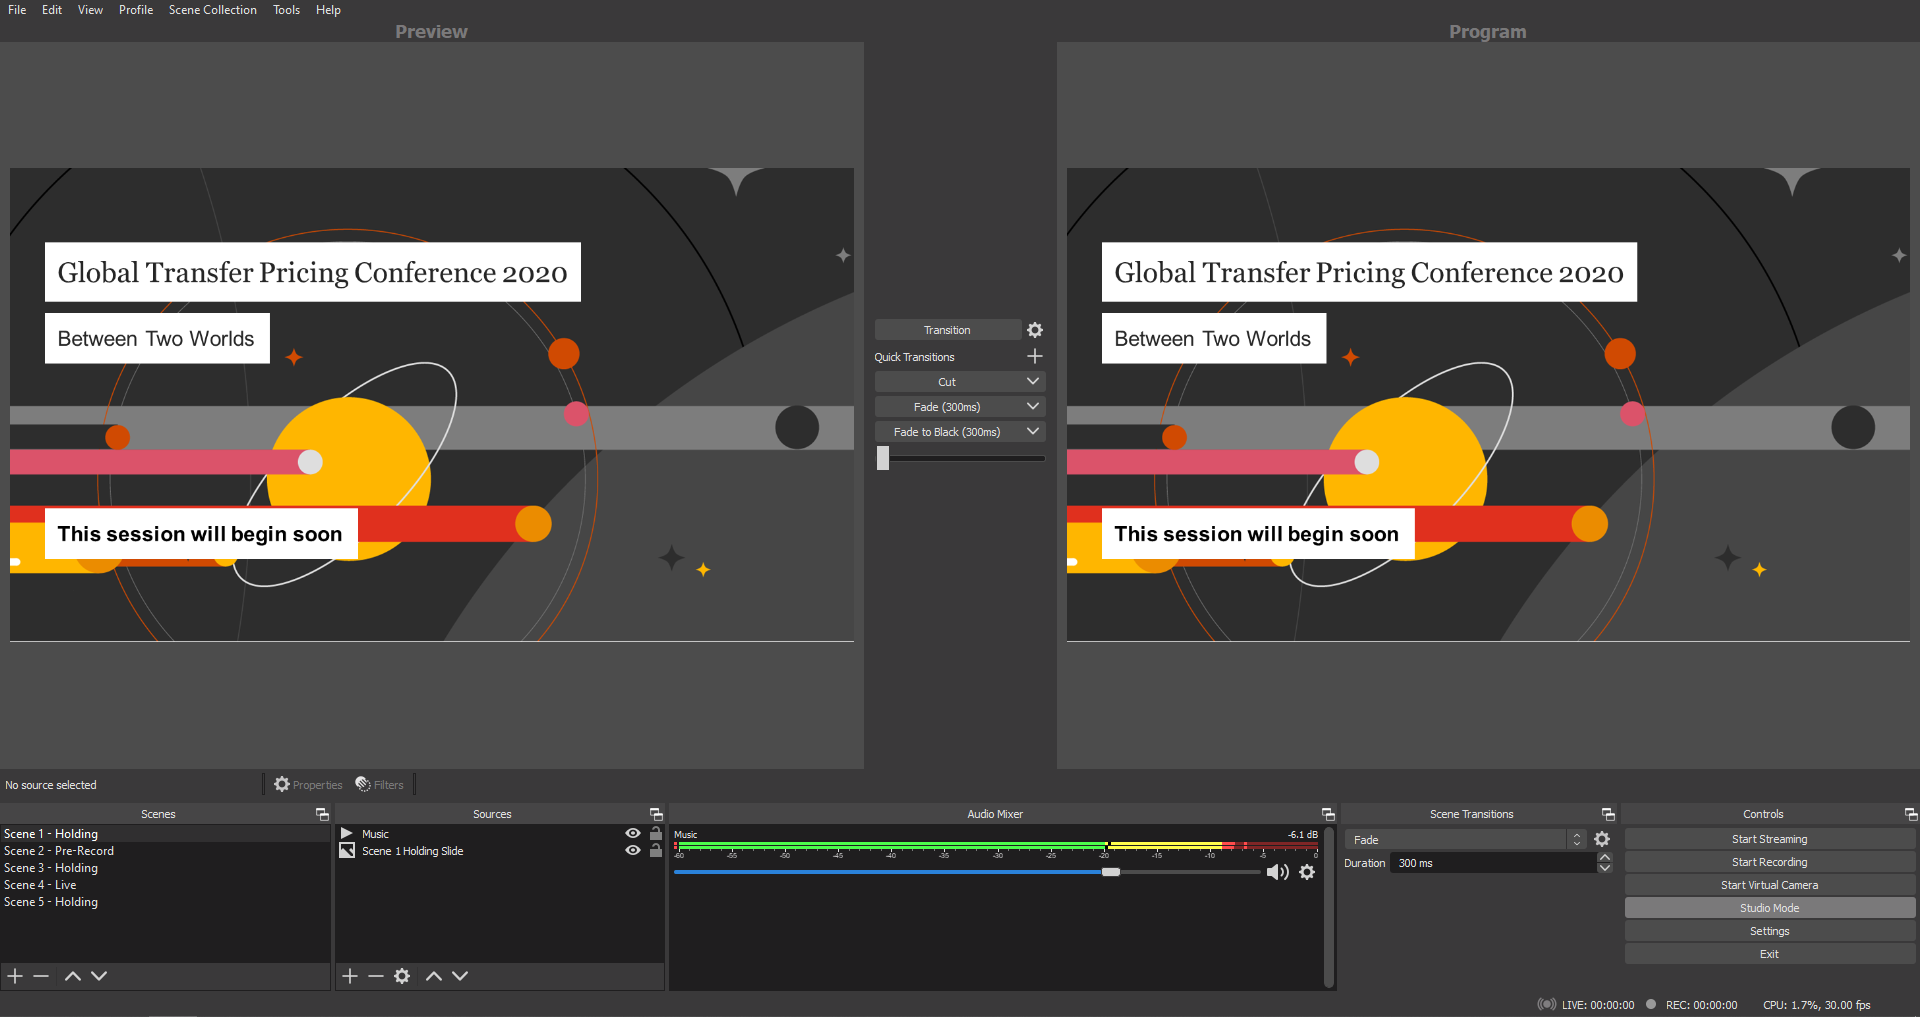Mute the Music audio speaker icon
The width and height of the screenshot is (1920, 1017).
[1277, 872]
